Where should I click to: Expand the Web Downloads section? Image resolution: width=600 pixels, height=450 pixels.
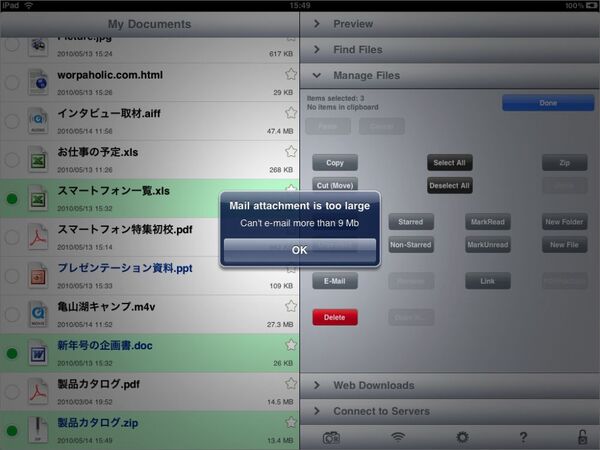(x=450, y=385)
